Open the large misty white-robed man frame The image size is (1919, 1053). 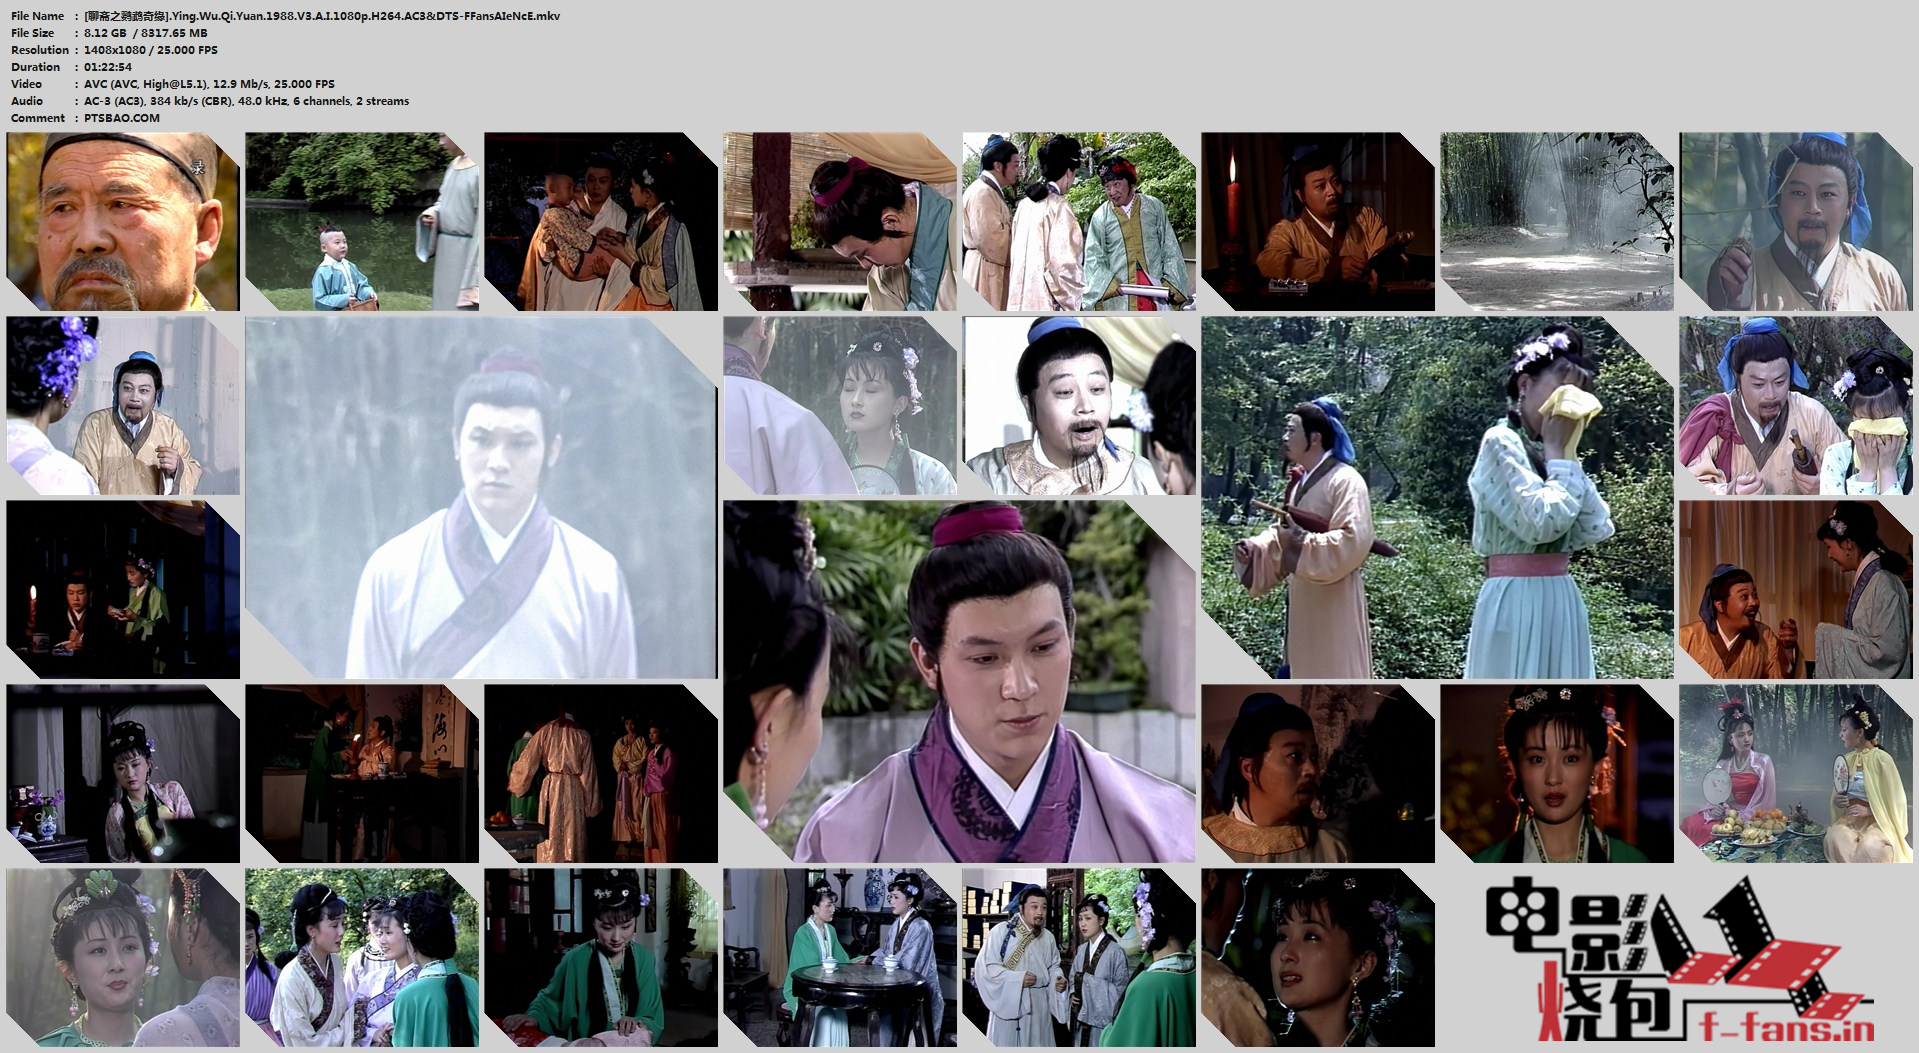pos(481,498)
